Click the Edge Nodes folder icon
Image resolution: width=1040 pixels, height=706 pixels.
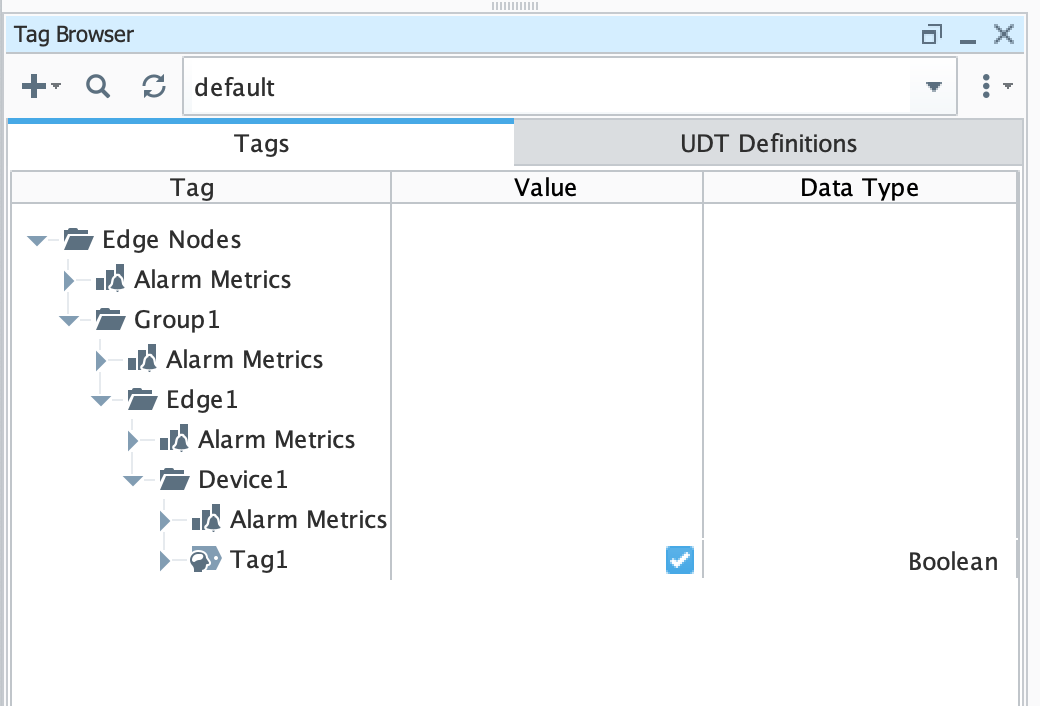click(79, 240)
